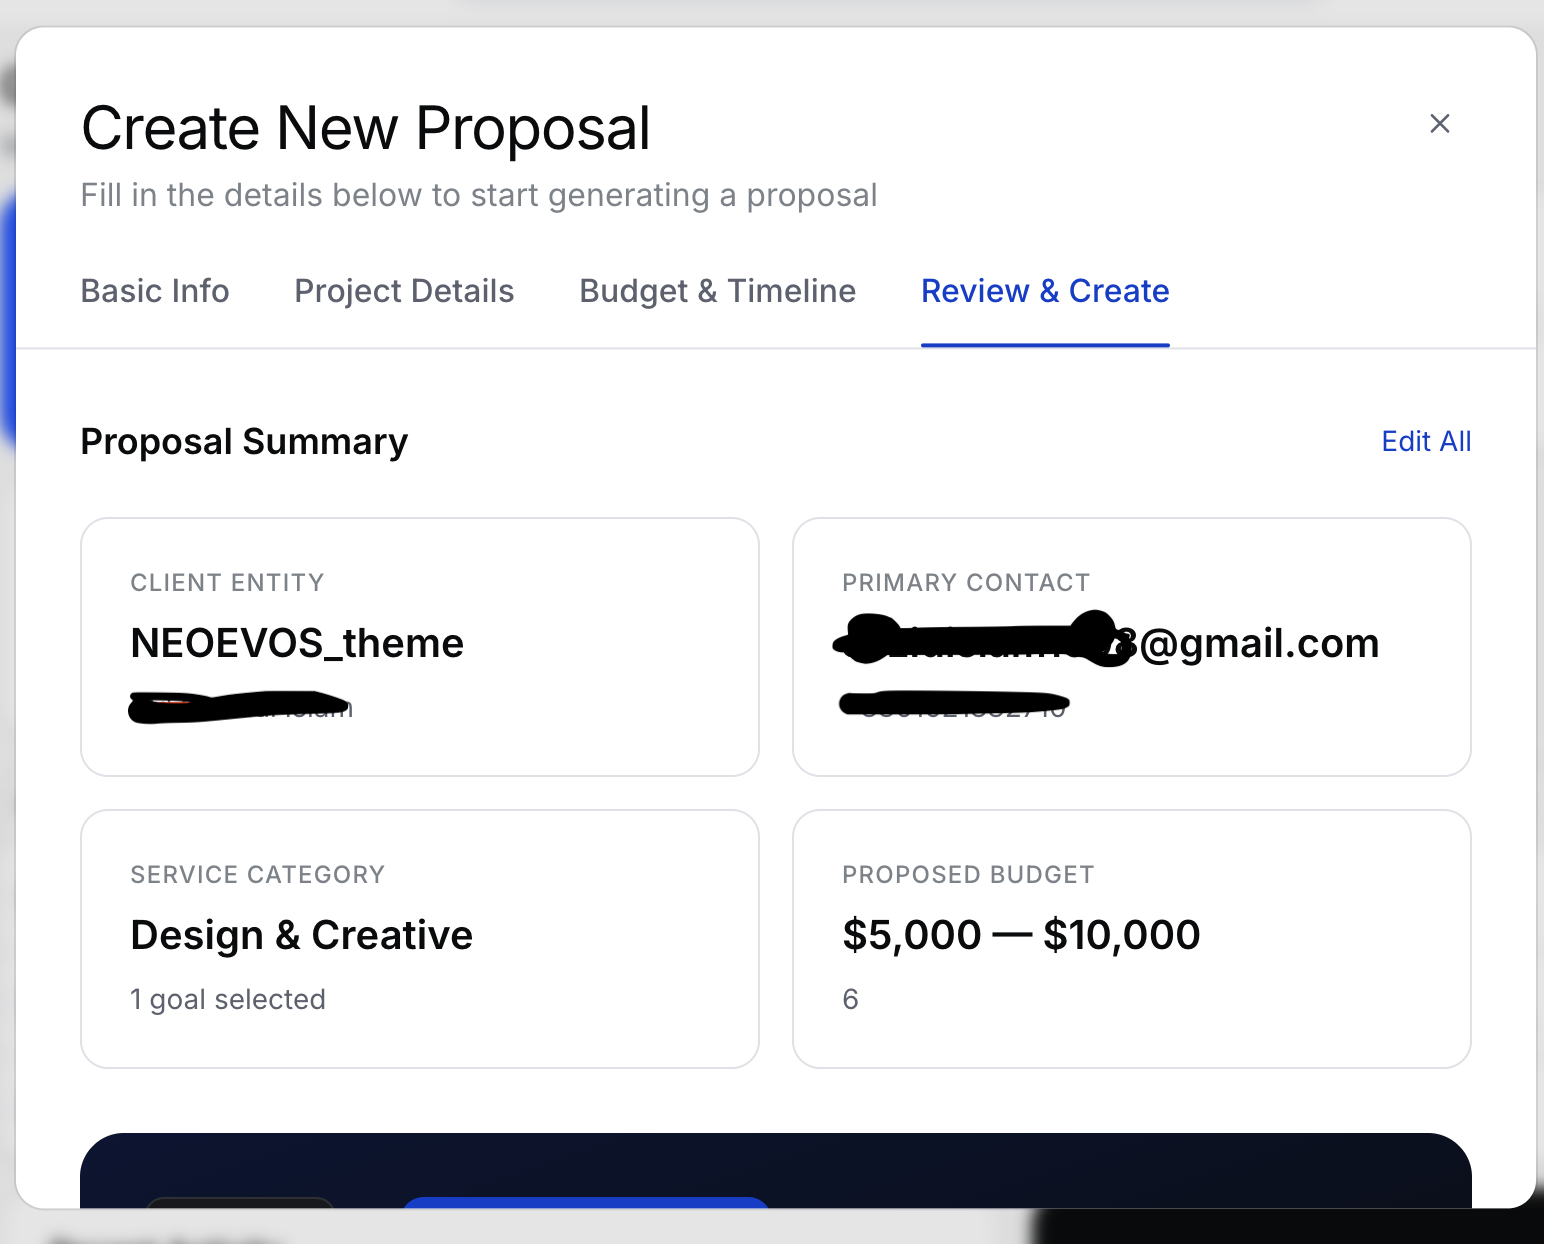The image size is (1544, 1244).
Task: Click the $5,000 — $10,000 proposed budget value
Action: [x=1021, y=935]
